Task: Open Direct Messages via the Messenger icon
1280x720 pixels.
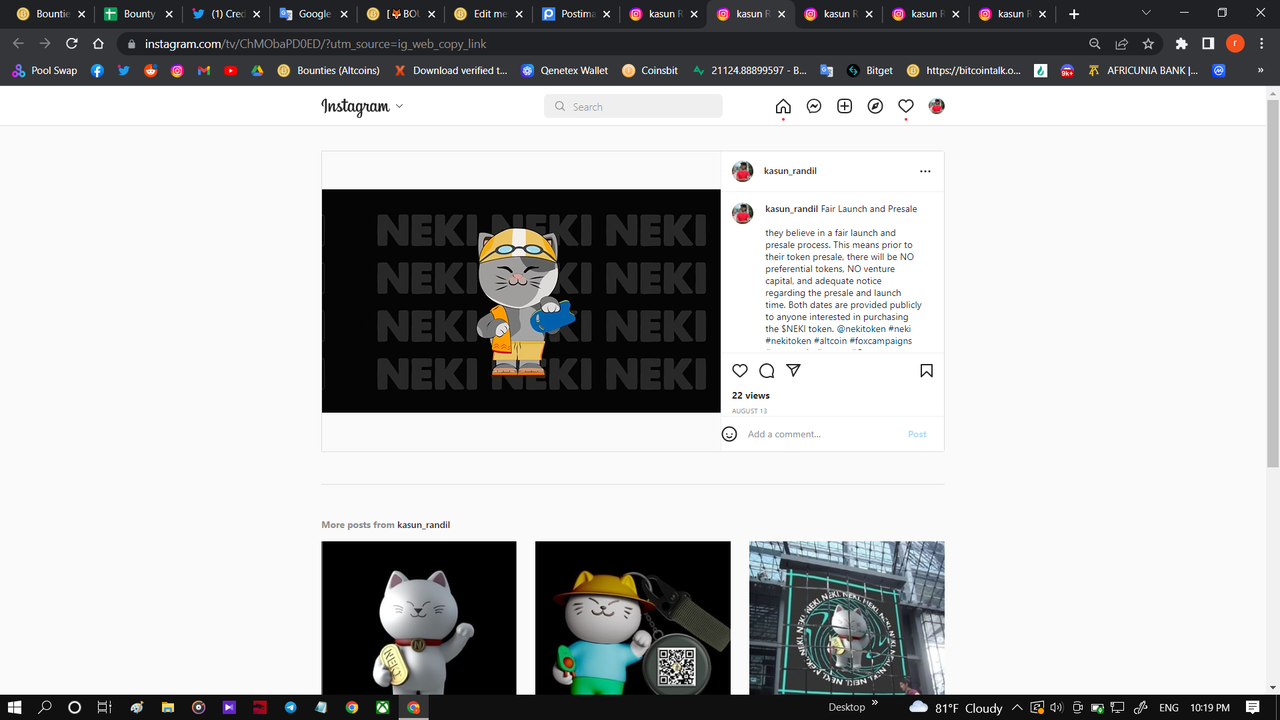Action: 813,105
